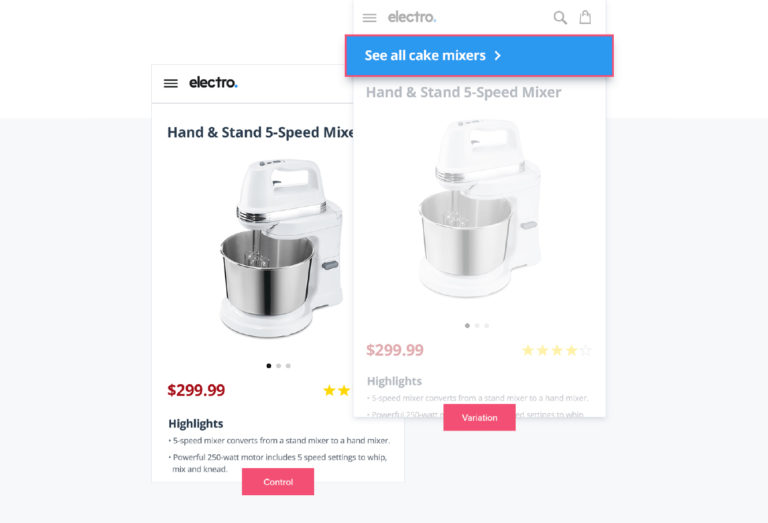Open hamburger menu in Control mockup
This screenshot has width=768, height=523.
170,83
